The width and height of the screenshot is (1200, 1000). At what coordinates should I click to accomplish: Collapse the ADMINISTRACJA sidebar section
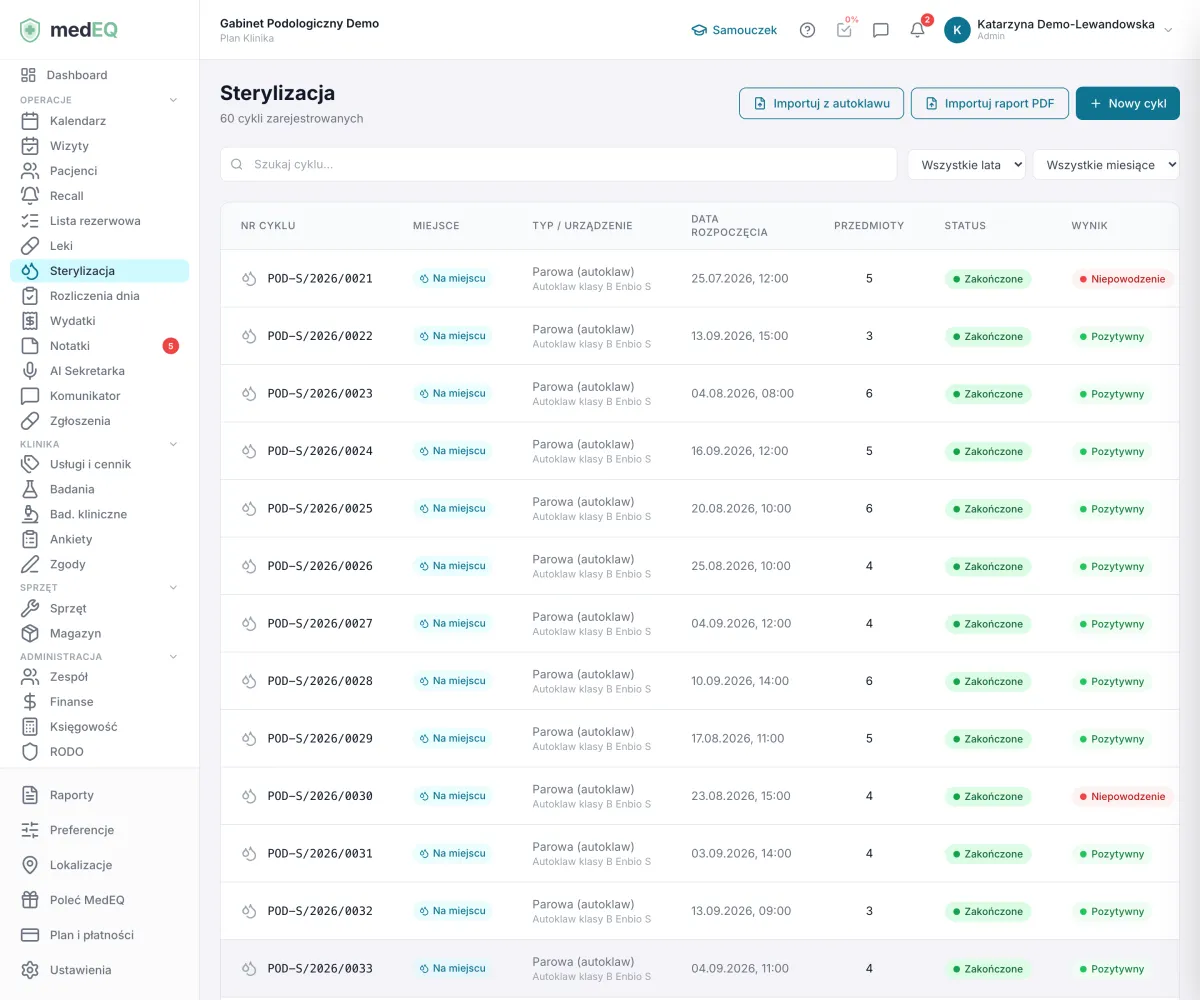pyautogui.click(x=173, y=657)
